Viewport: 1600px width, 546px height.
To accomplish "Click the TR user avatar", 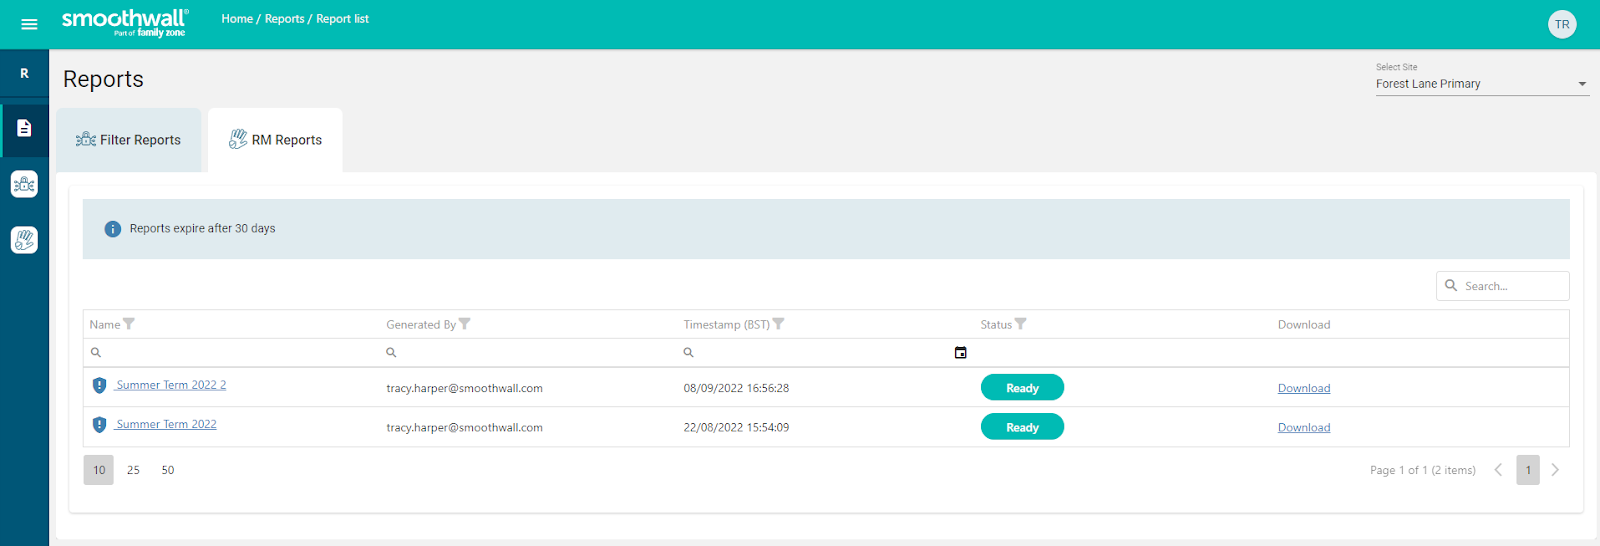I will (1561, 24).
